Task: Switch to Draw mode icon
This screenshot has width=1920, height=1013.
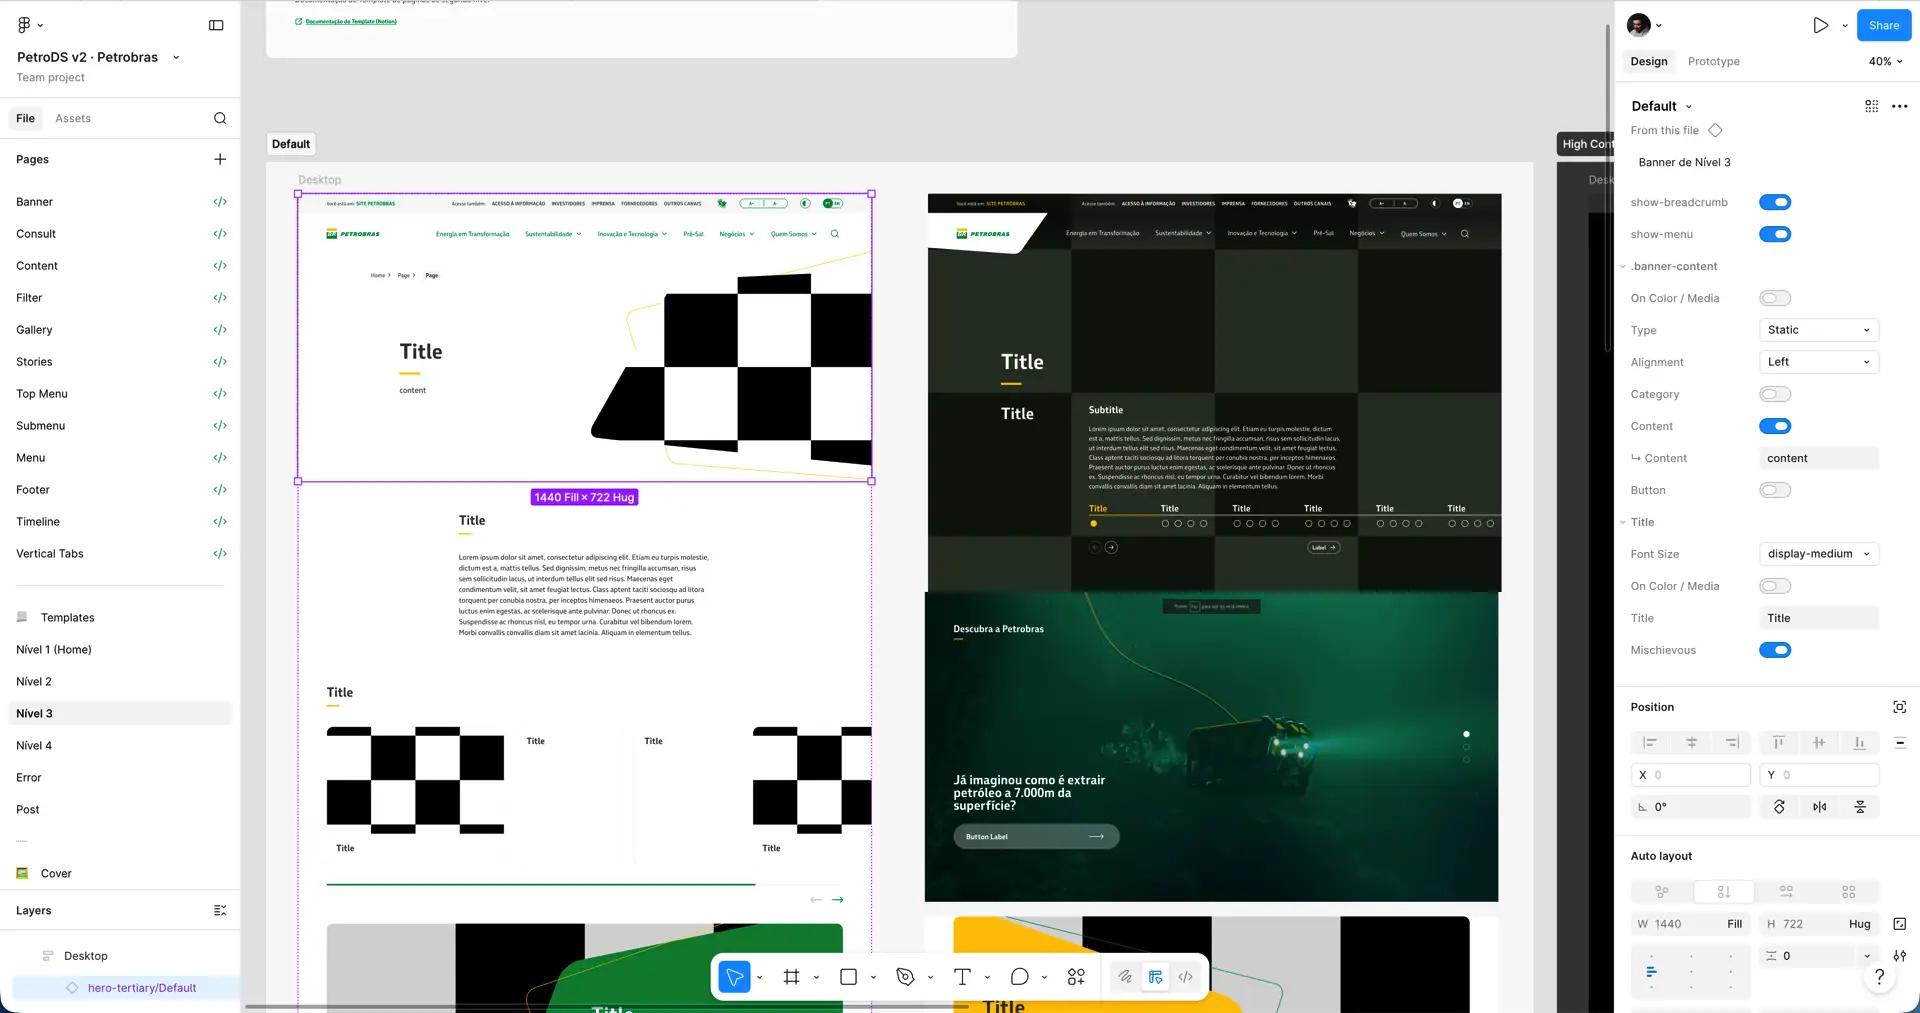Action: [x=1125, y=977]
